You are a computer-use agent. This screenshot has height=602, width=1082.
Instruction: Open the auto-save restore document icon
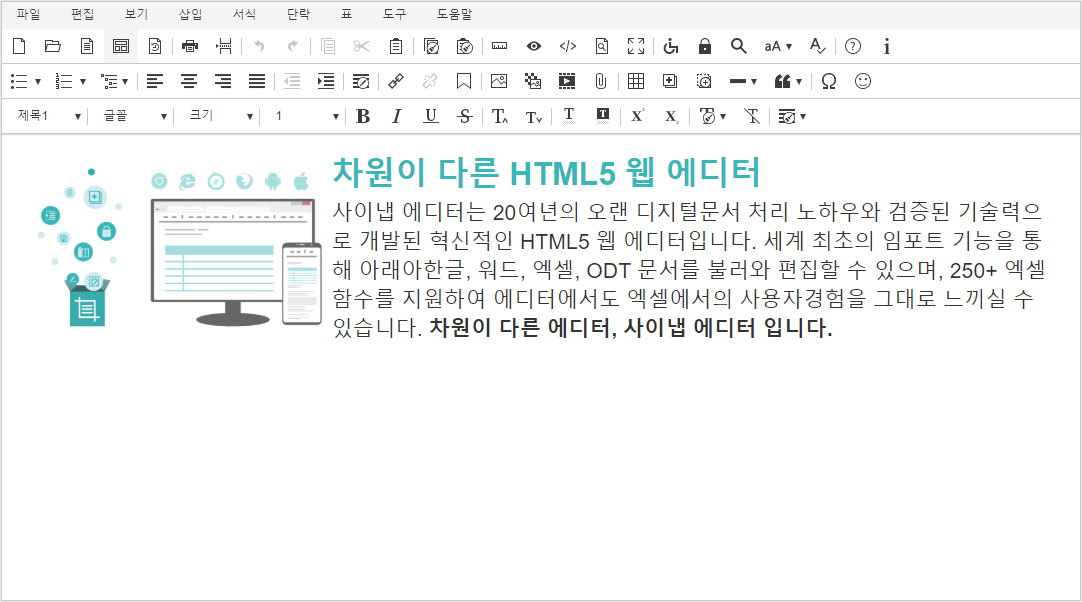pos(155,46)
